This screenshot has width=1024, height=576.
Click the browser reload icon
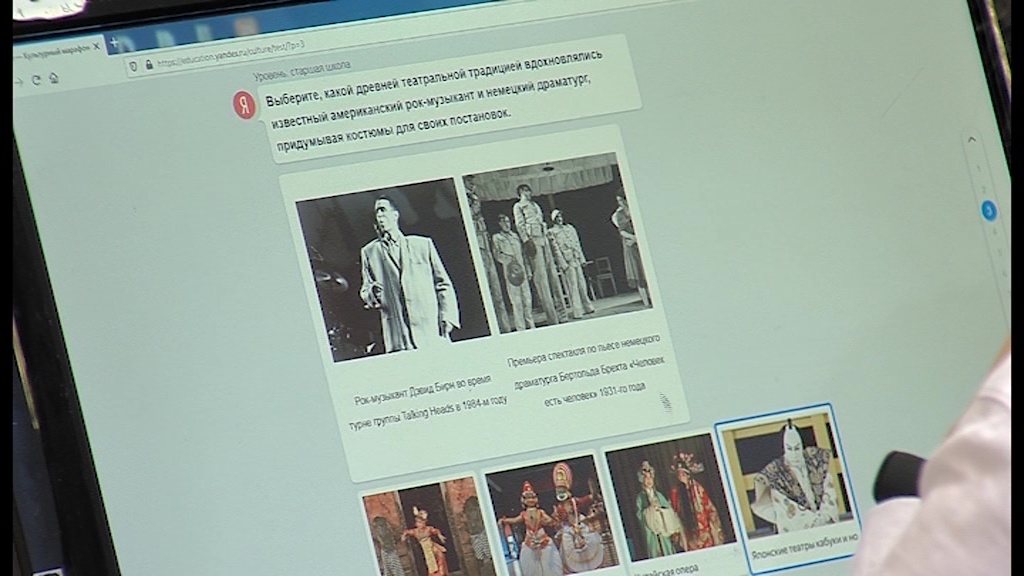36,79
